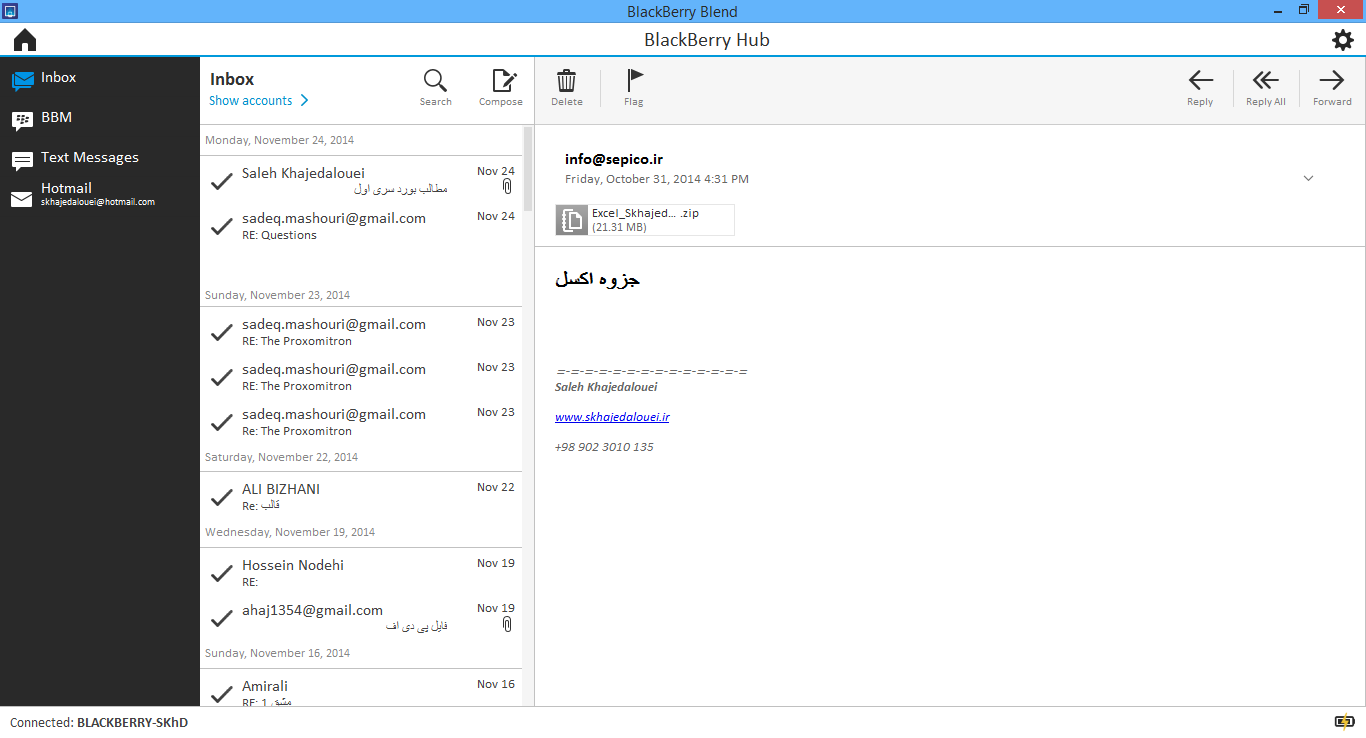Open the Excel zip attachment
The width and height of the screenshot is (1366, 738).
coord(645,220)
